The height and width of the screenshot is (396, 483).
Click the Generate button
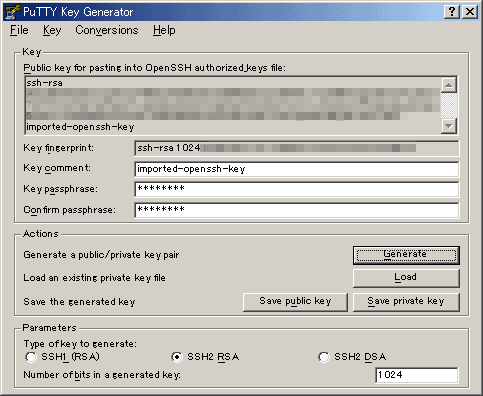[x=406, y=255]
